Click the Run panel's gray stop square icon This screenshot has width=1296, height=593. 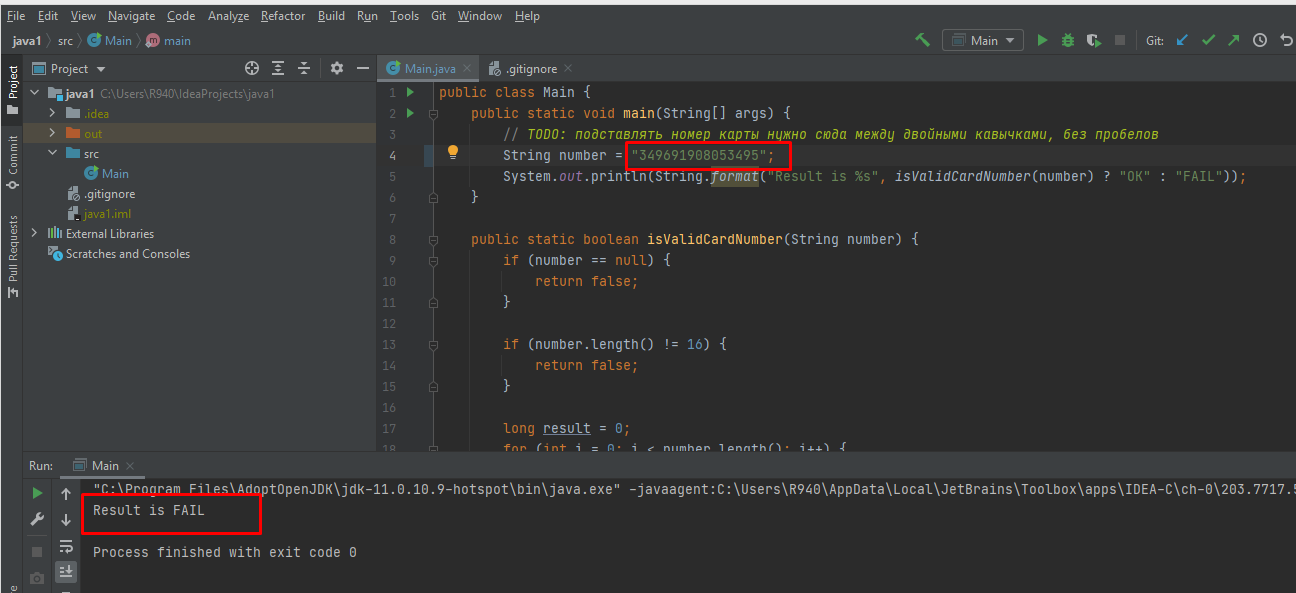[37, 552]
